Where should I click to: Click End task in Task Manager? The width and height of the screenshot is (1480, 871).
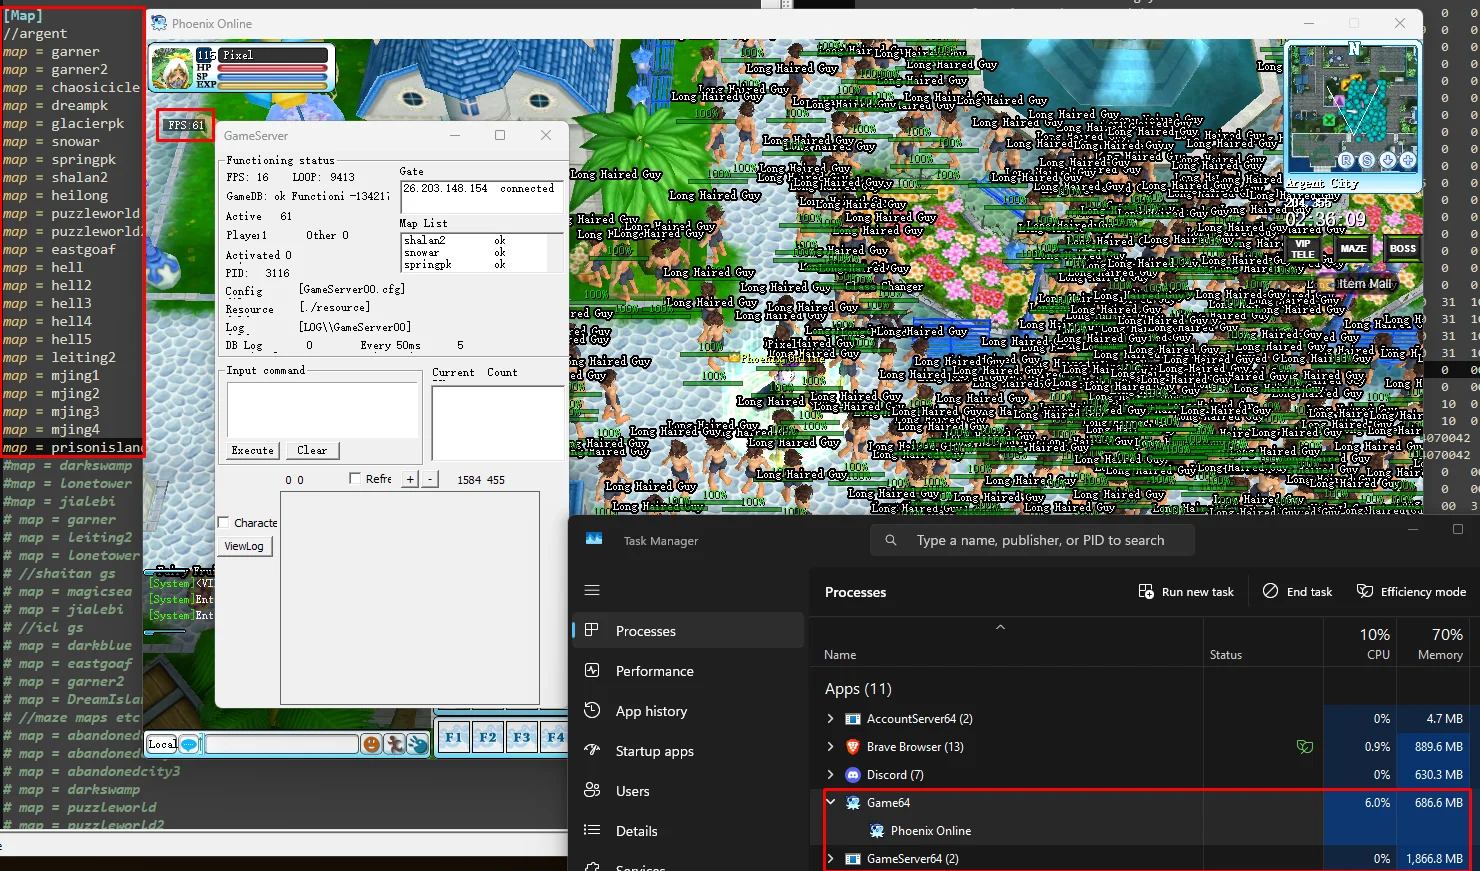(x=1297, y=592)
